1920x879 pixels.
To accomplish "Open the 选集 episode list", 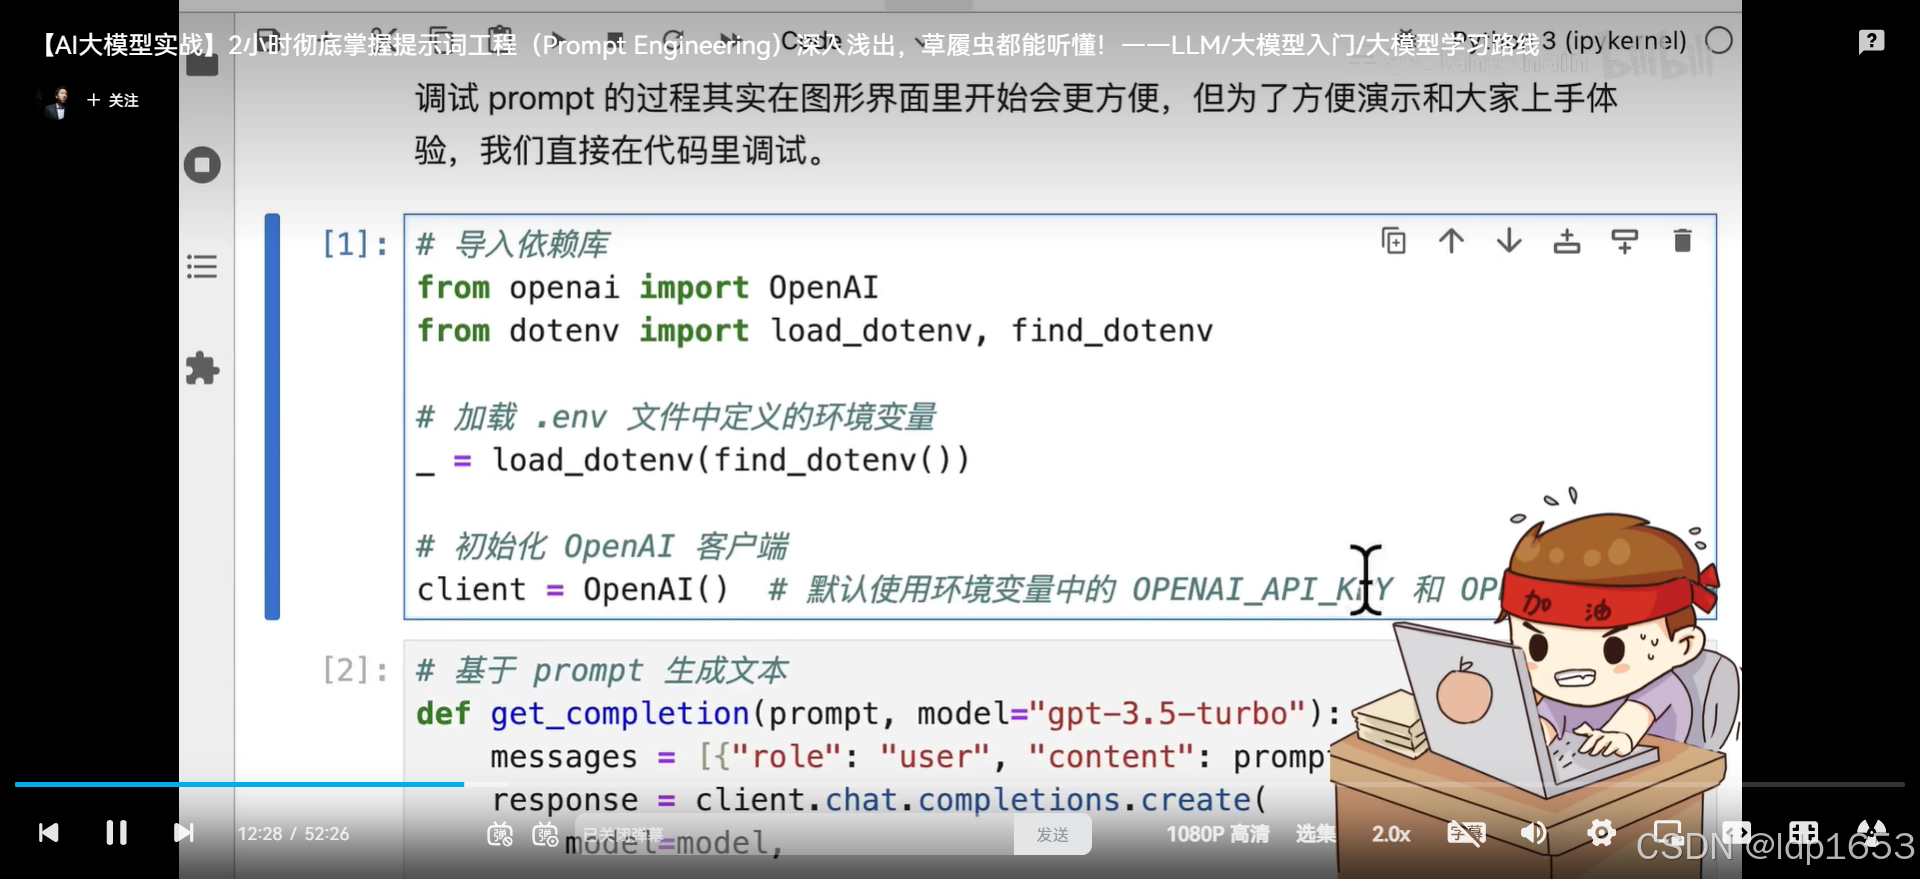I will point(1315,834).
